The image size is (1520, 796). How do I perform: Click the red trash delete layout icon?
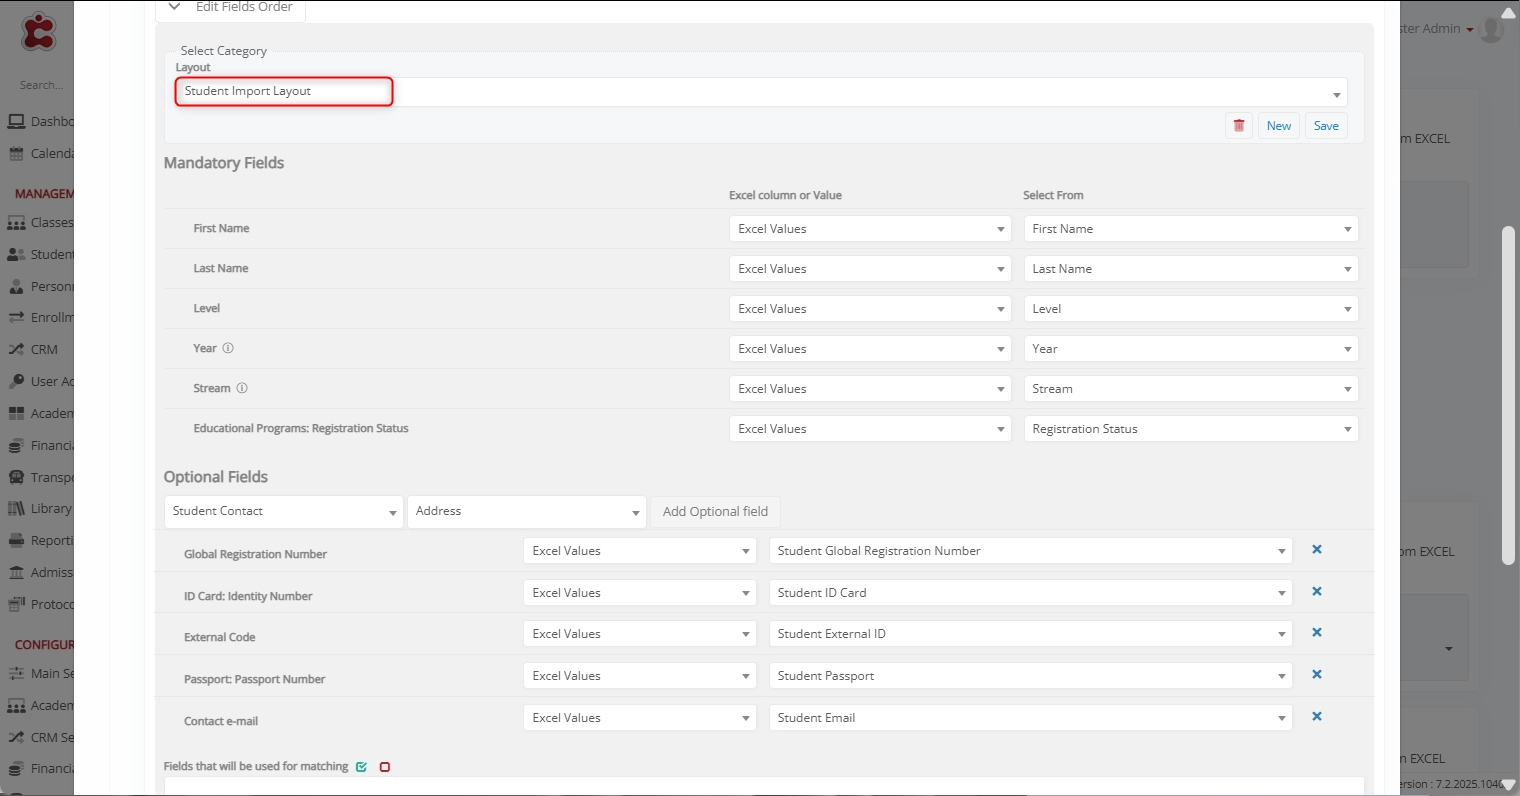1239,126
